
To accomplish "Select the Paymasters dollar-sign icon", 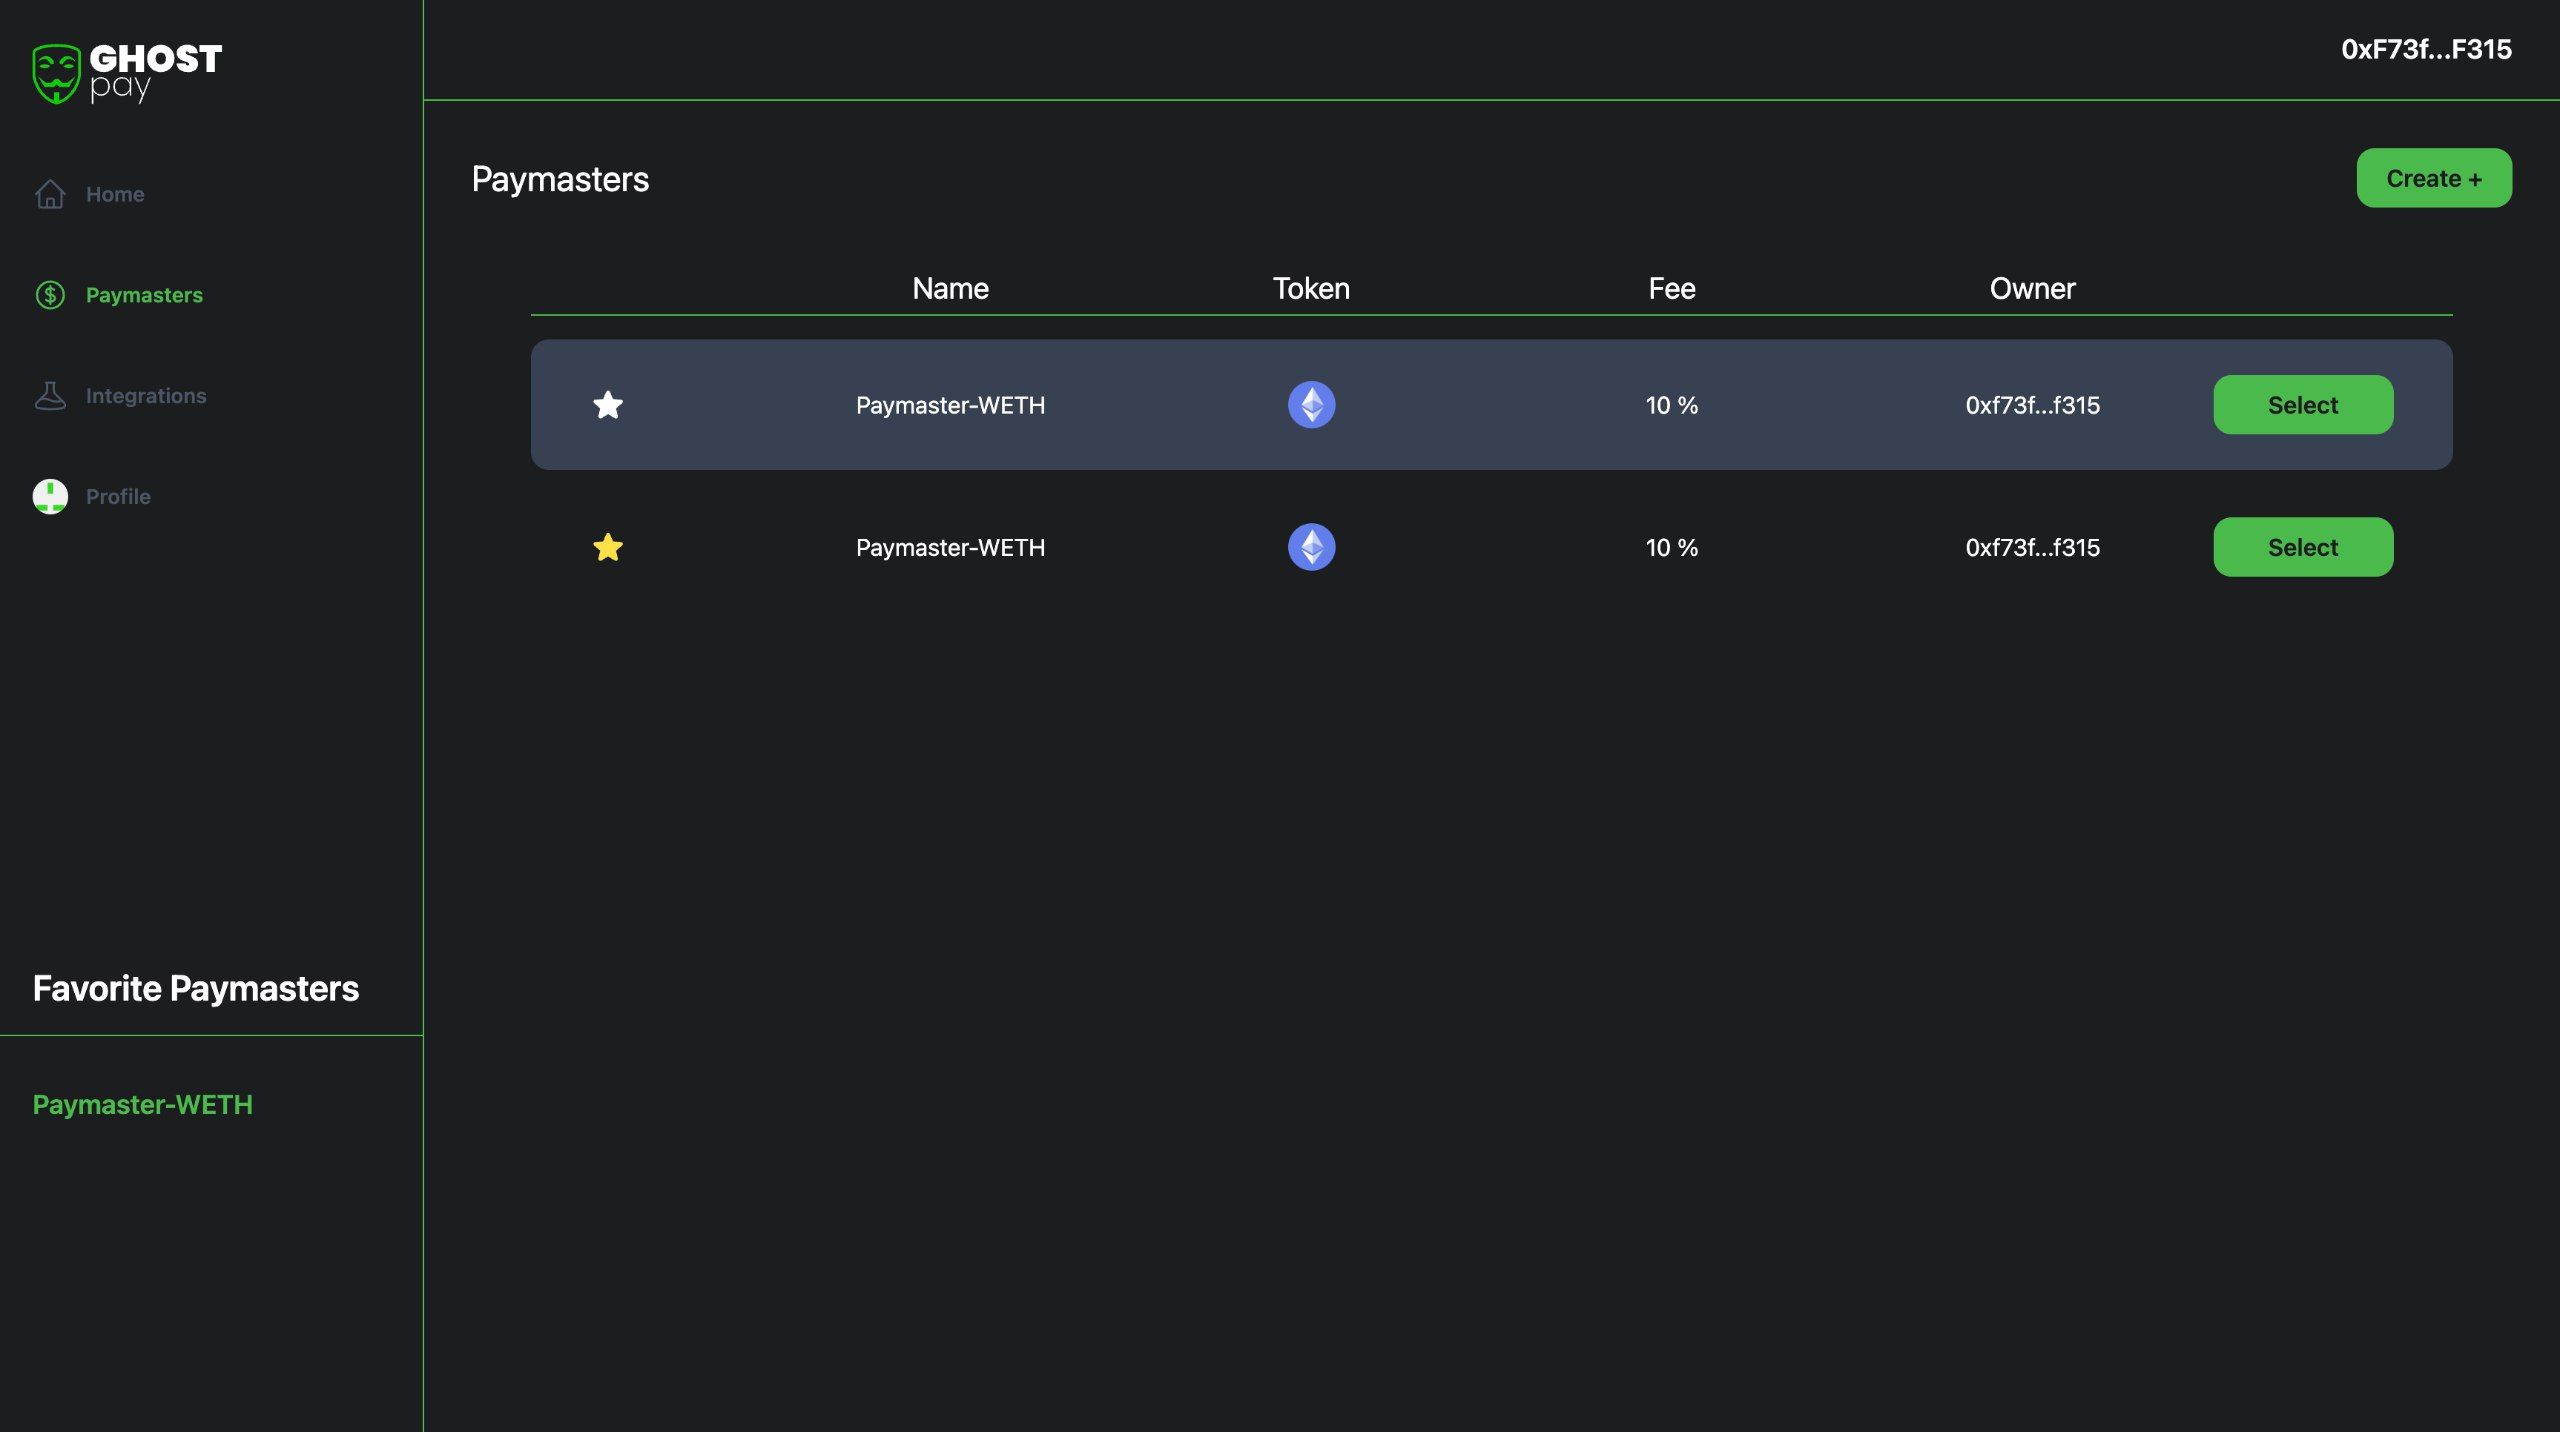I will [x=49, y=294].
